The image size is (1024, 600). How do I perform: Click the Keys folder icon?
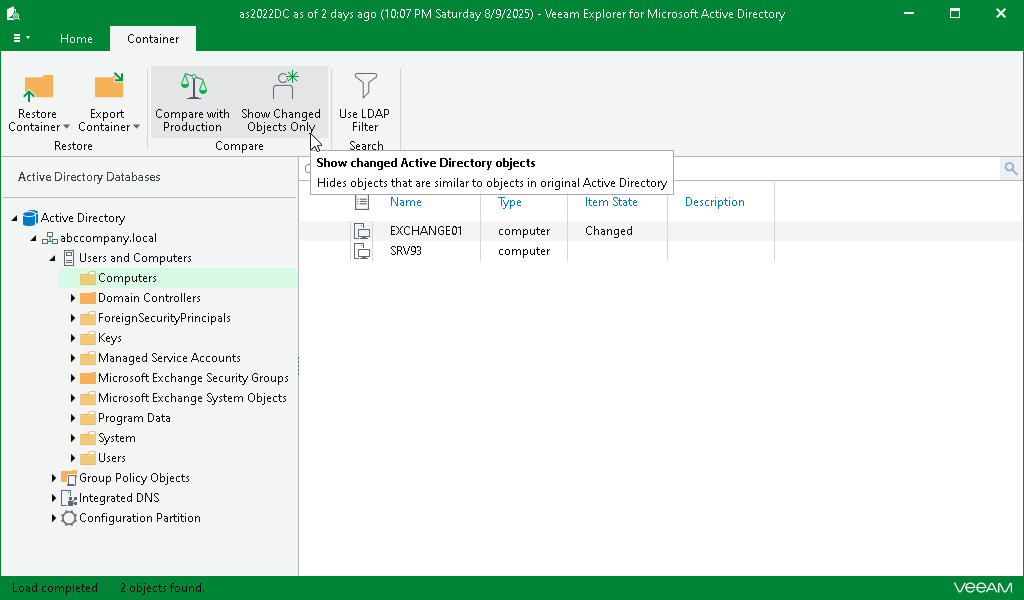click(88, 338)
